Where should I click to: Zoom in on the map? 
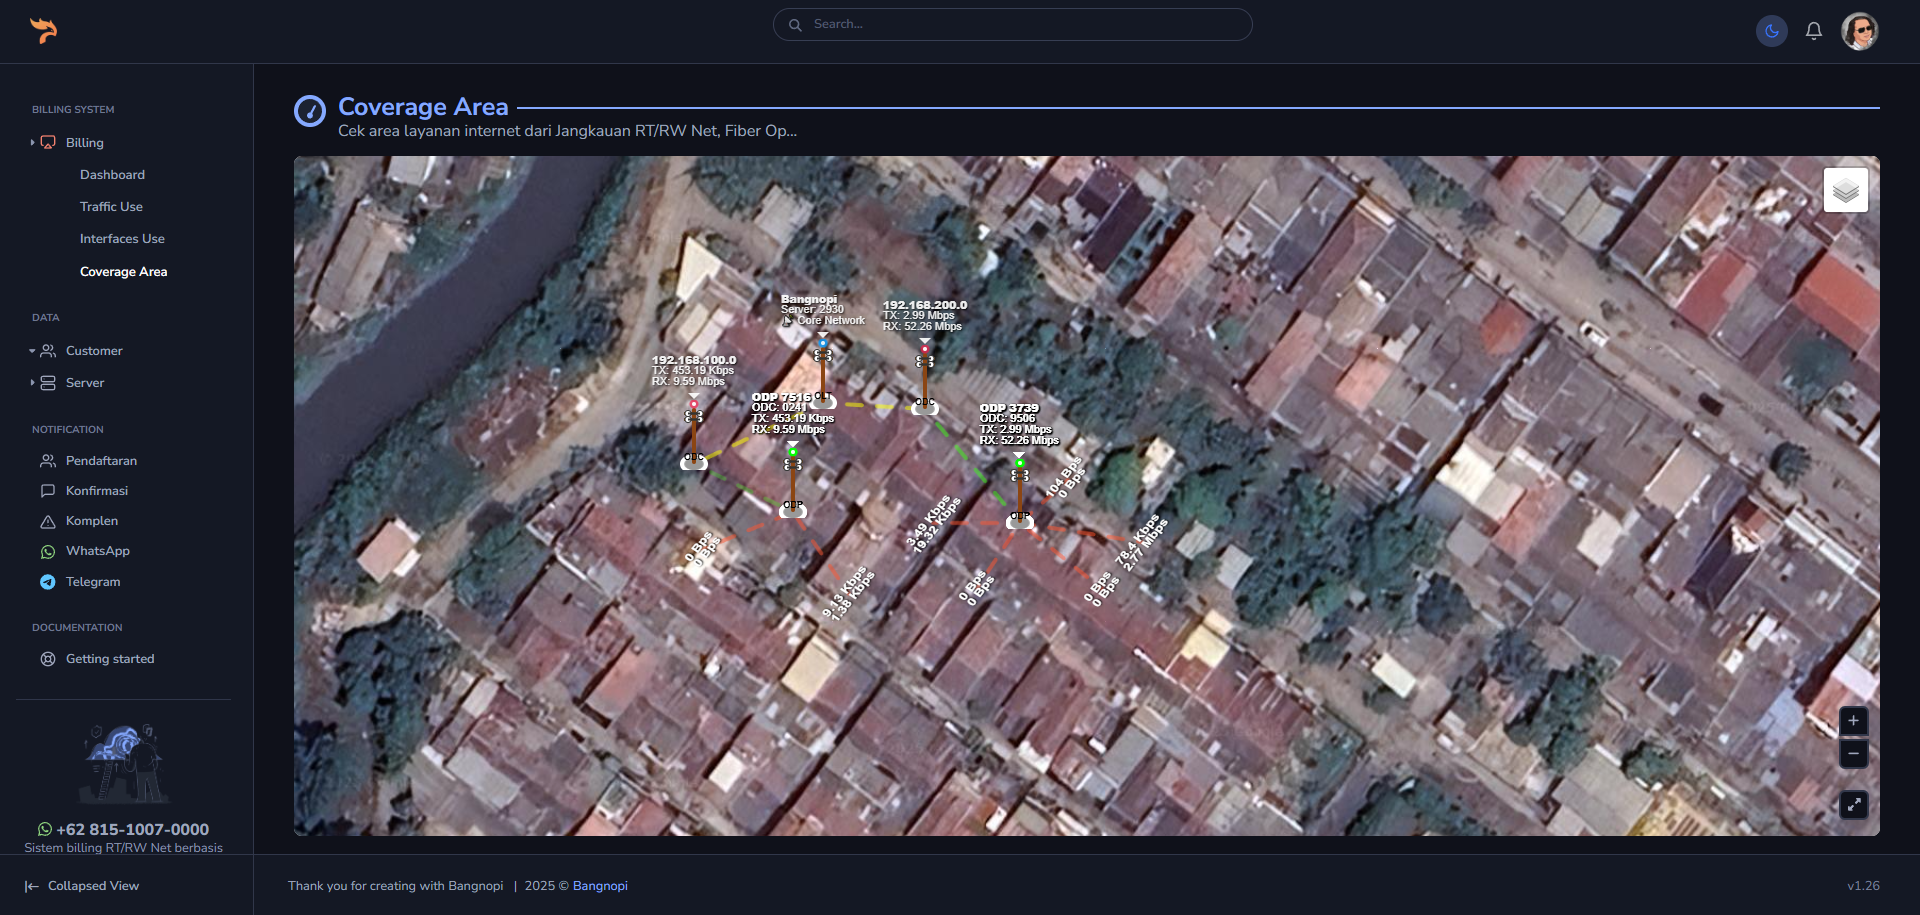coord(1853,721)
